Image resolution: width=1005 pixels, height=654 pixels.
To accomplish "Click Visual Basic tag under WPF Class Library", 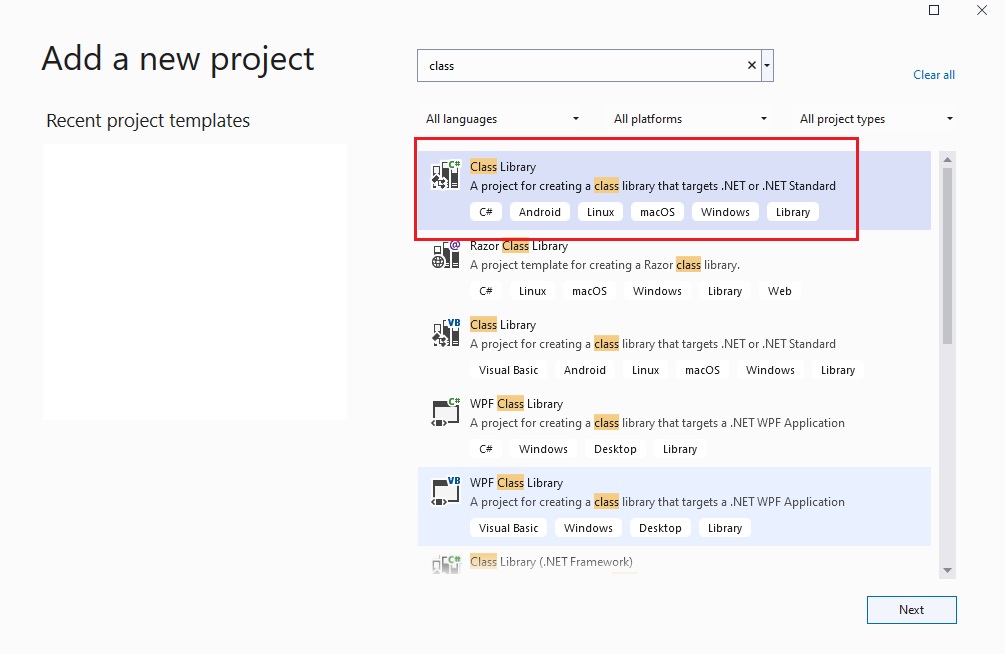I will coord(508,528).
